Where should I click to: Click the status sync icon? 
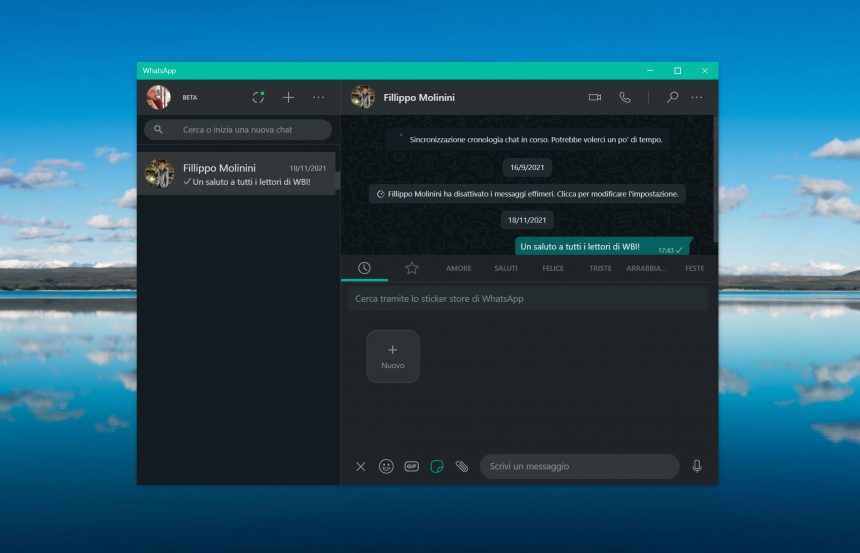point(258,98)
